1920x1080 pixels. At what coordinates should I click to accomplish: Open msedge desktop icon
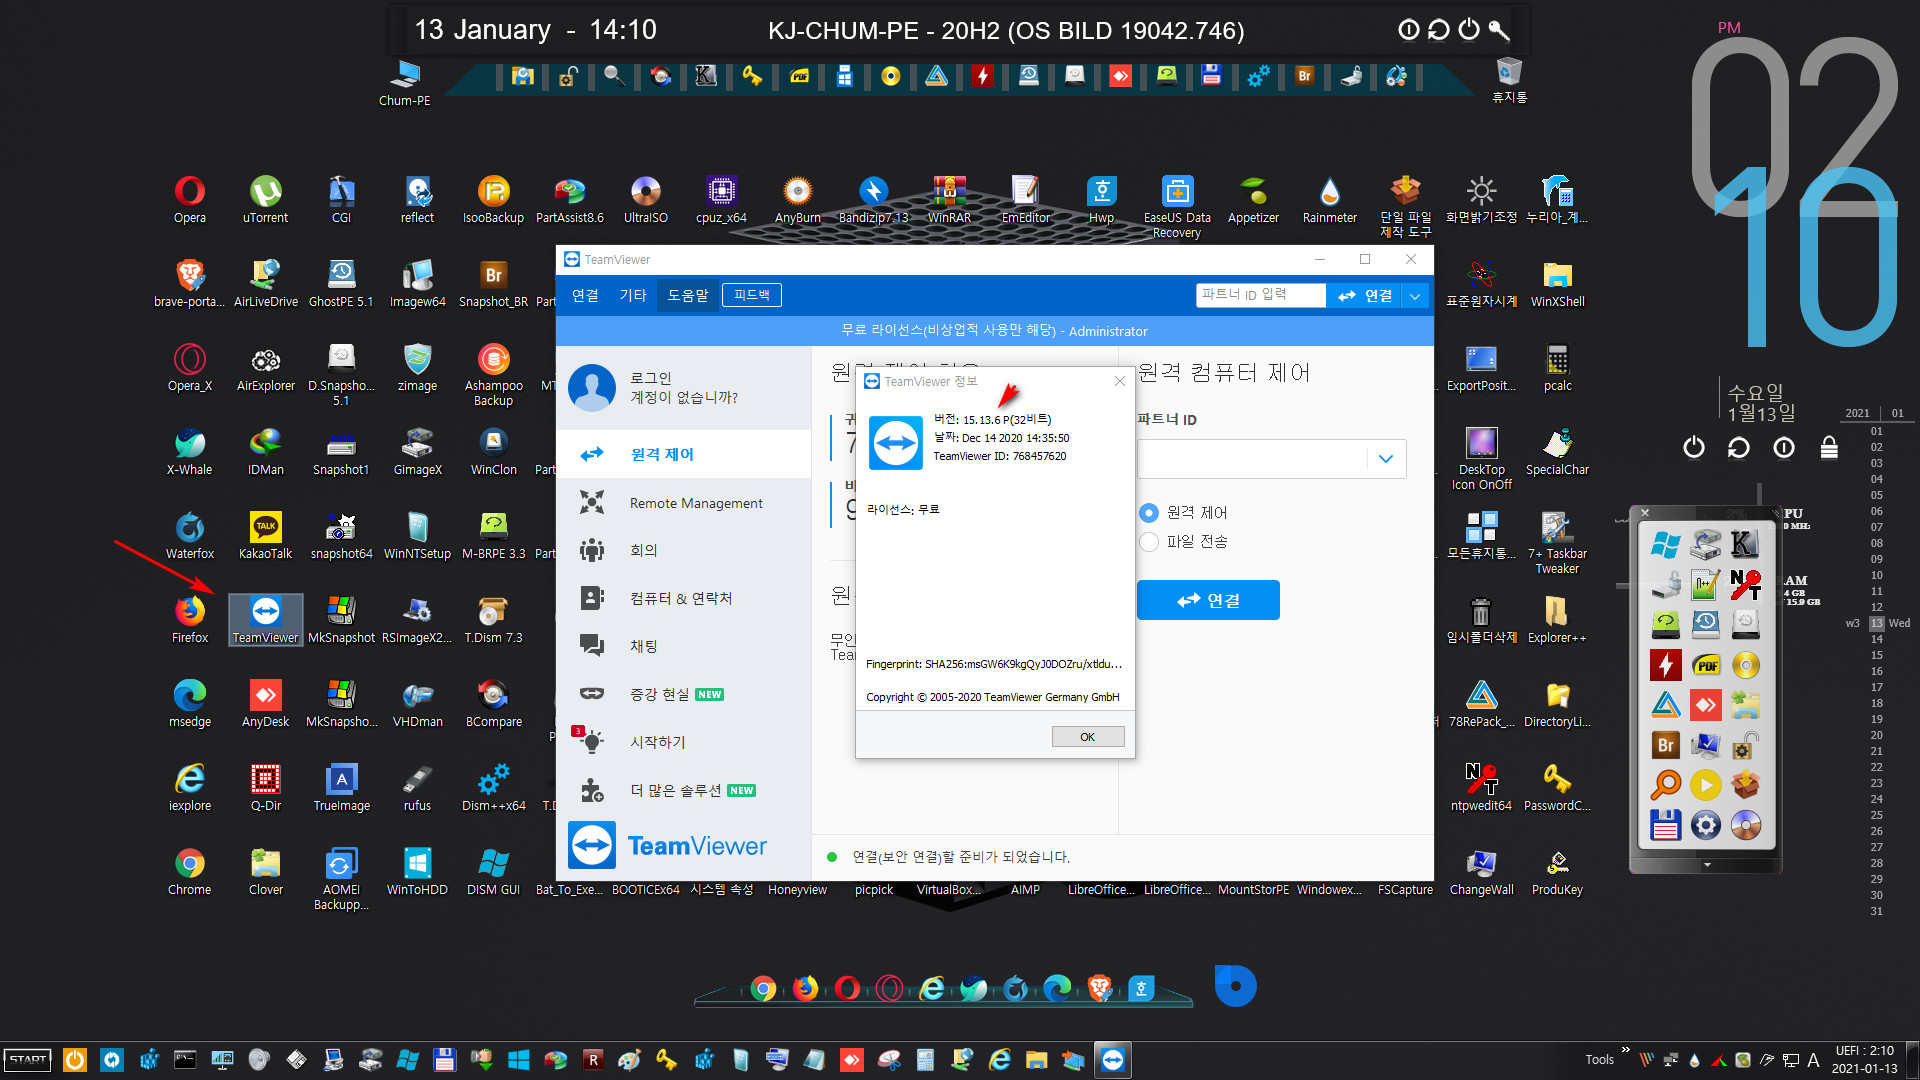coord(190,702)
